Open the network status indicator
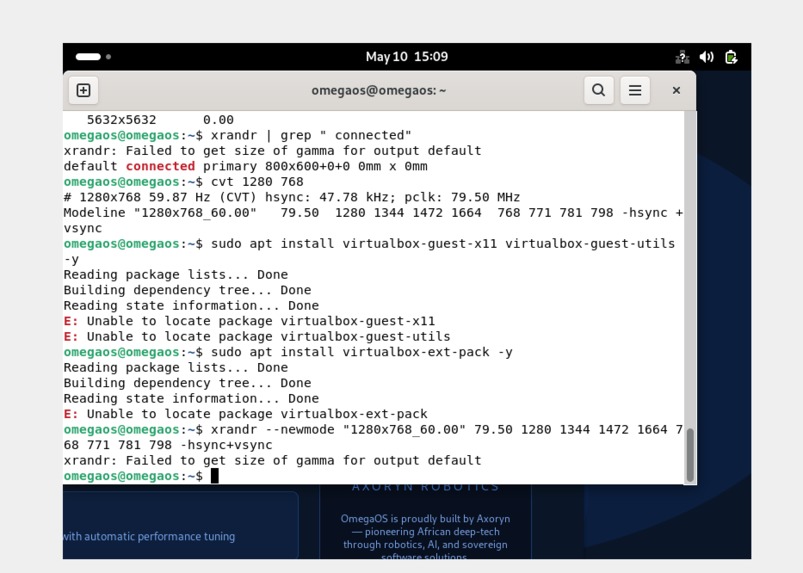The height and width of the screenshot is (573, 803). coord(682,57)
